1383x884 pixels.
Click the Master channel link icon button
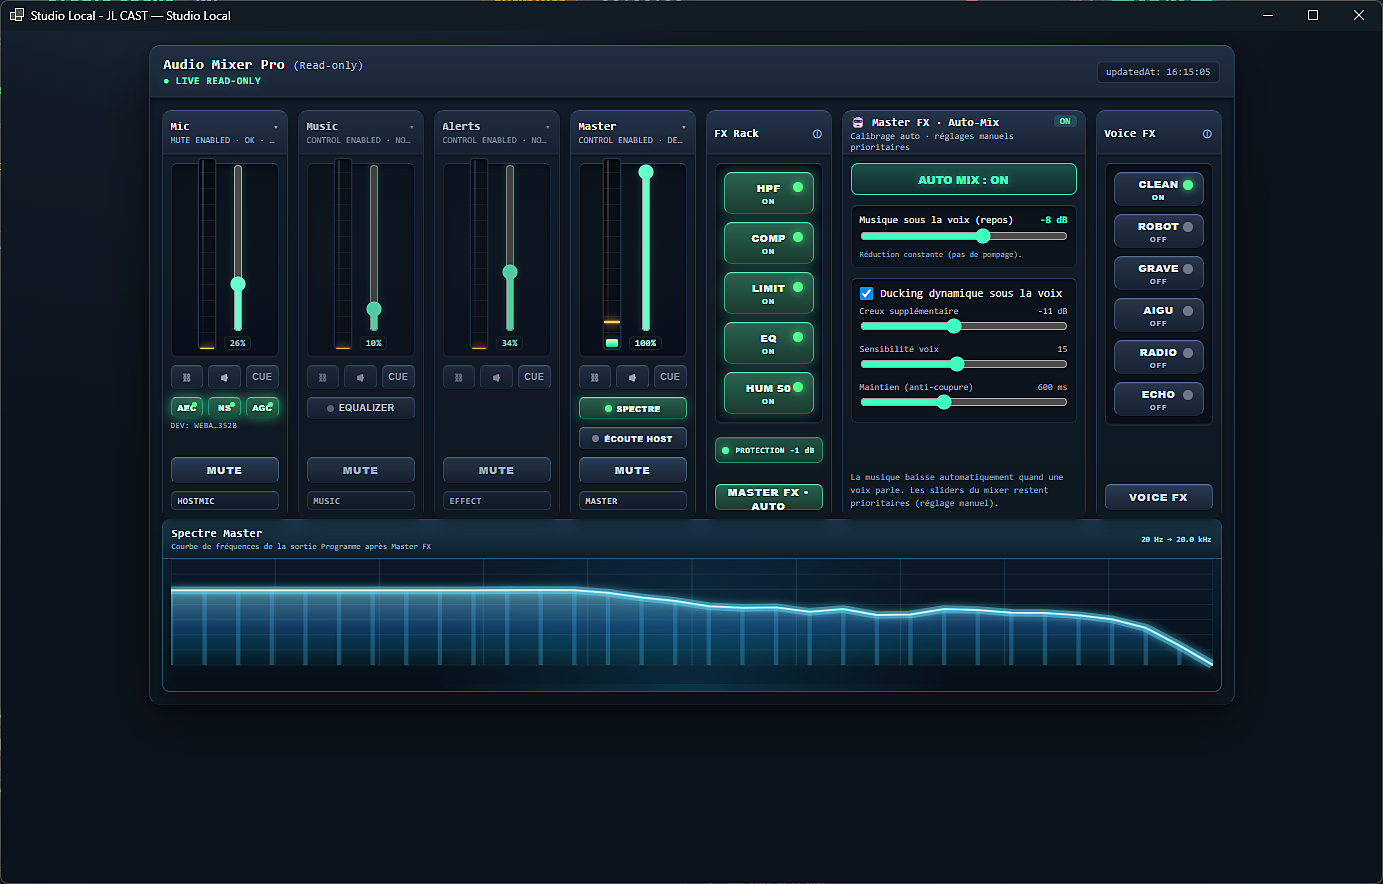tap(595, 377)
